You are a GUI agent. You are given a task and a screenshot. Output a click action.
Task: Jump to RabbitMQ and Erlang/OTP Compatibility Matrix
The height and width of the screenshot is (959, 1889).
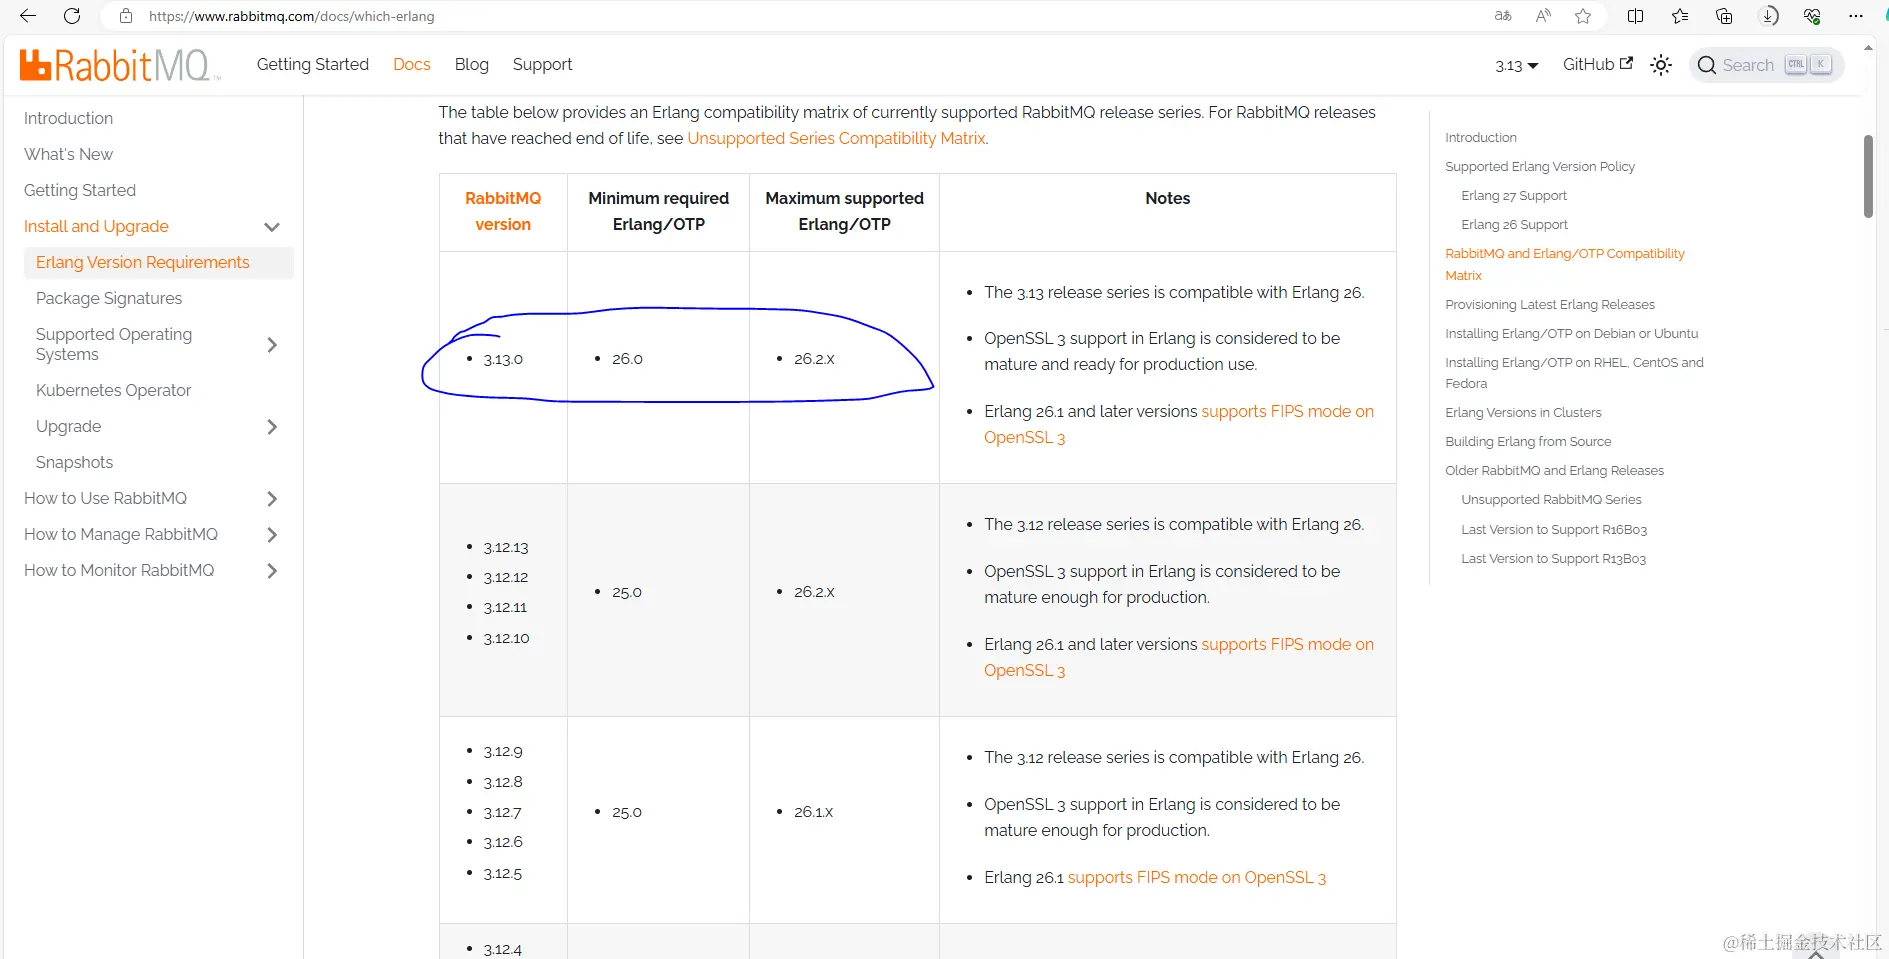pos(1565,264)
